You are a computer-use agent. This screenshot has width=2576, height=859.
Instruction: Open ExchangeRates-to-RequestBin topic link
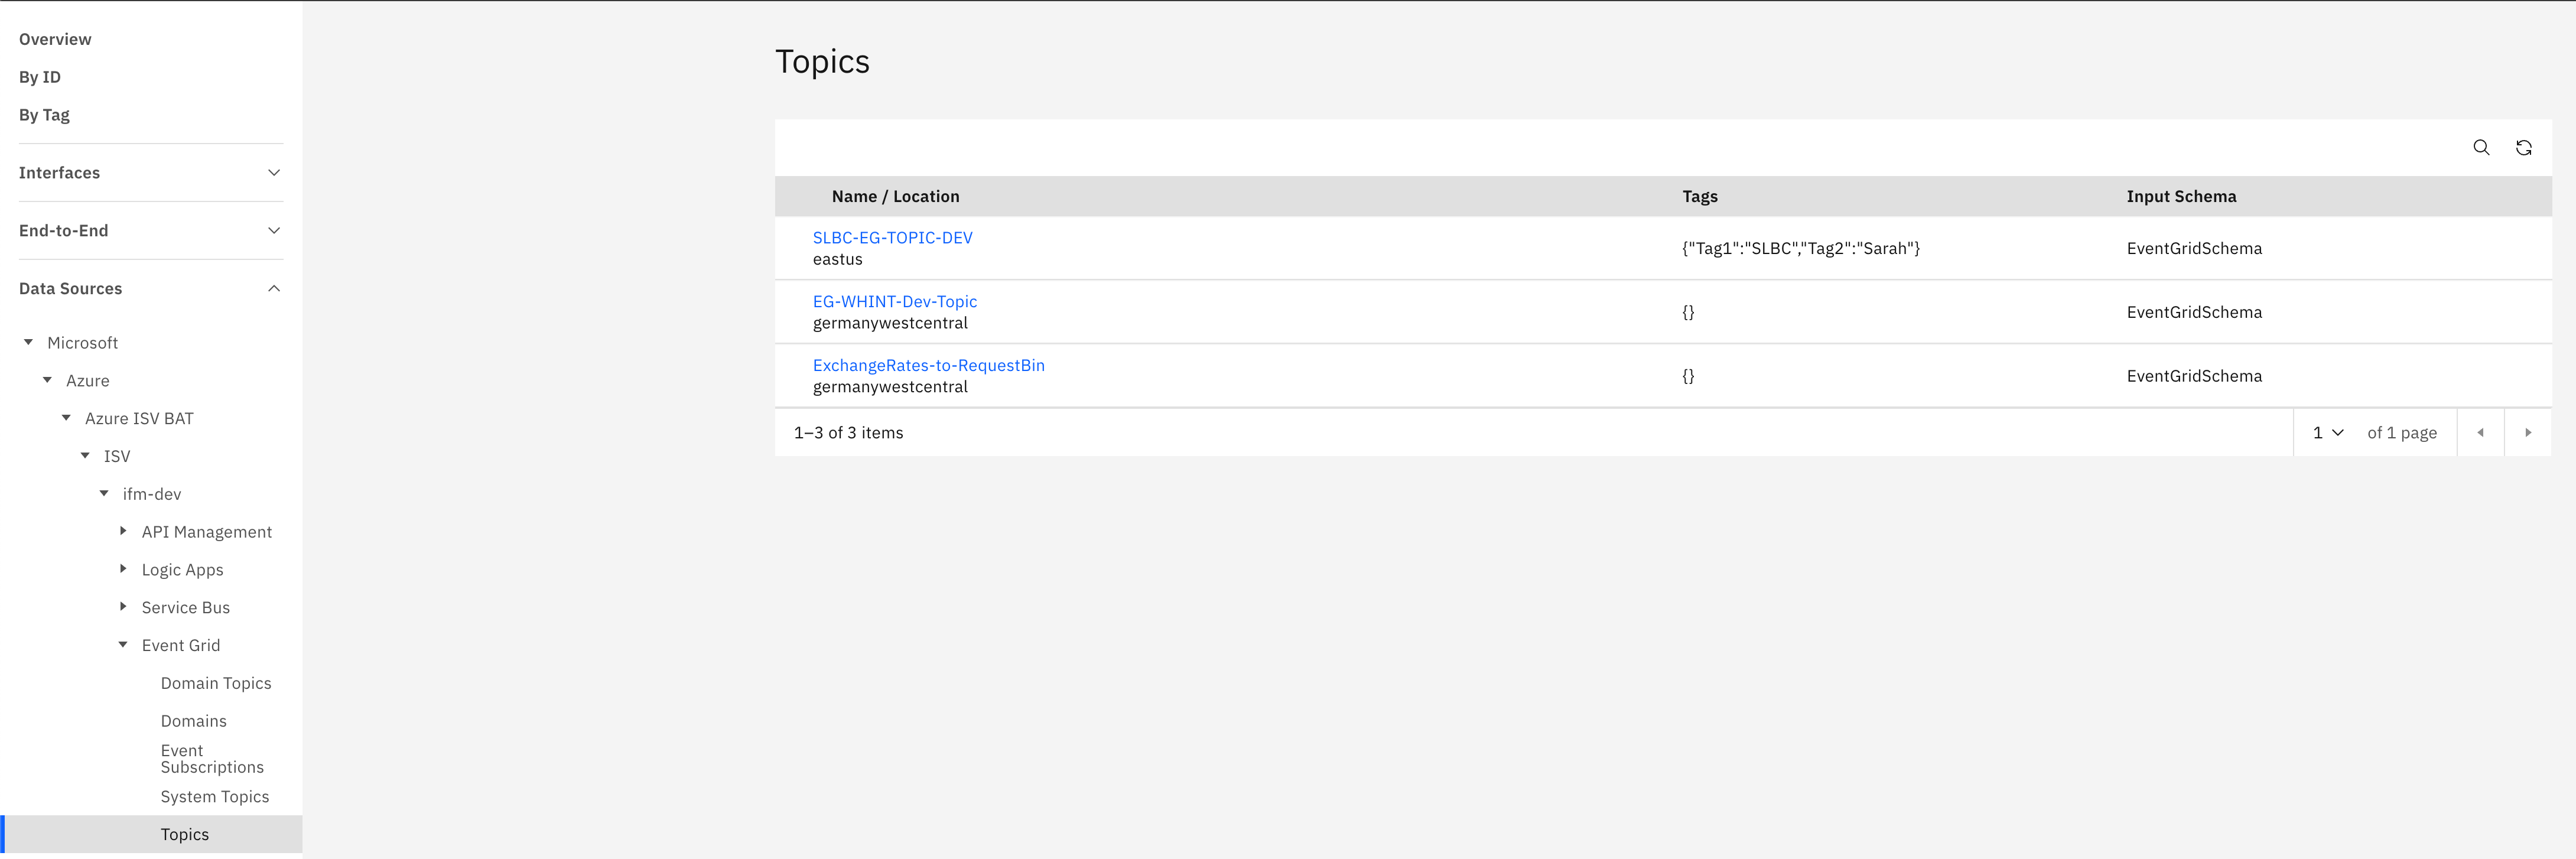point(928,365)
